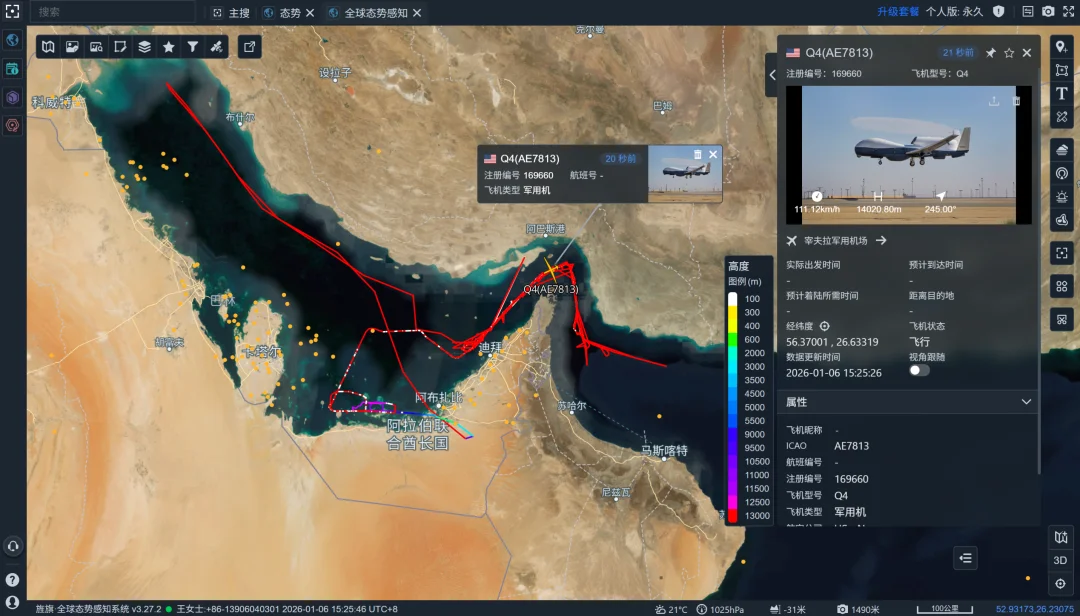Switch to the 主搜 tab
Viewport: 1080px width, 616px height.
pos(231,13)
